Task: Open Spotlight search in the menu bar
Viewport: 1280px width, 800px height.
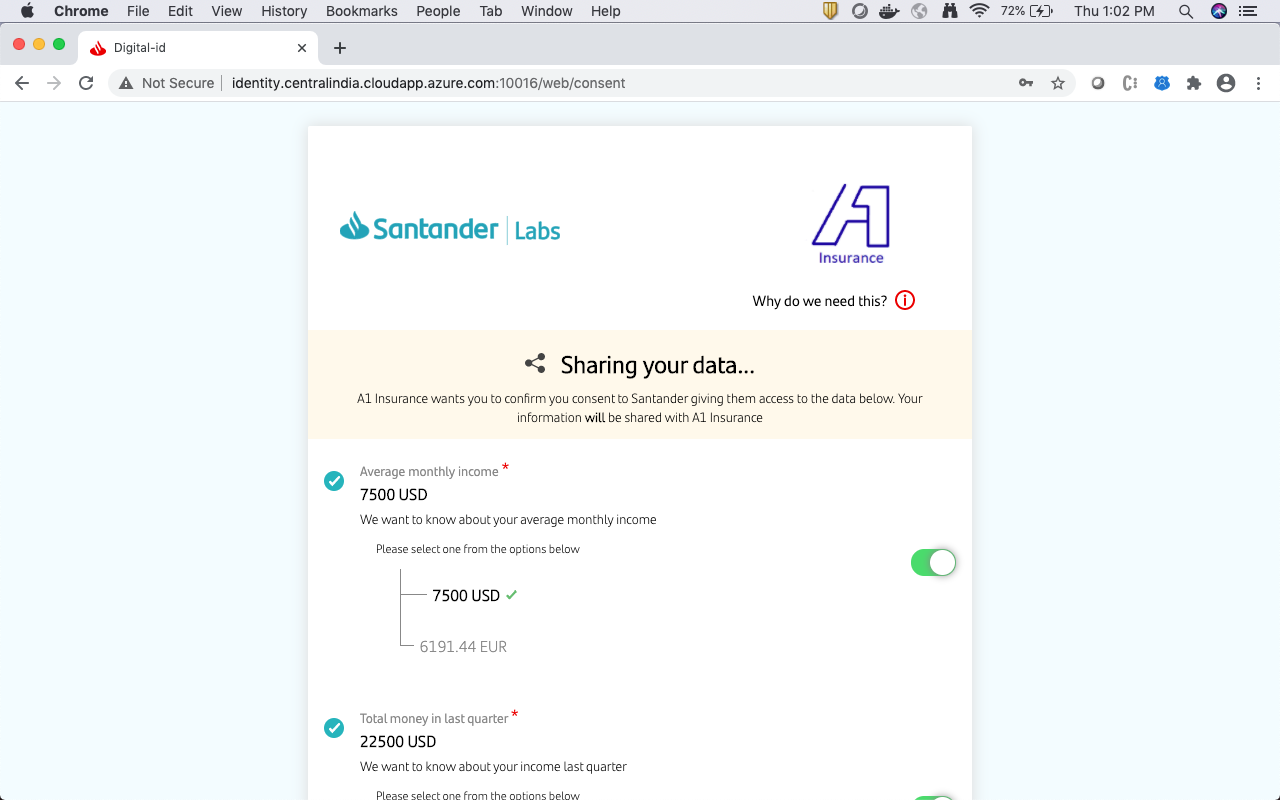Action: [1186, 11]
